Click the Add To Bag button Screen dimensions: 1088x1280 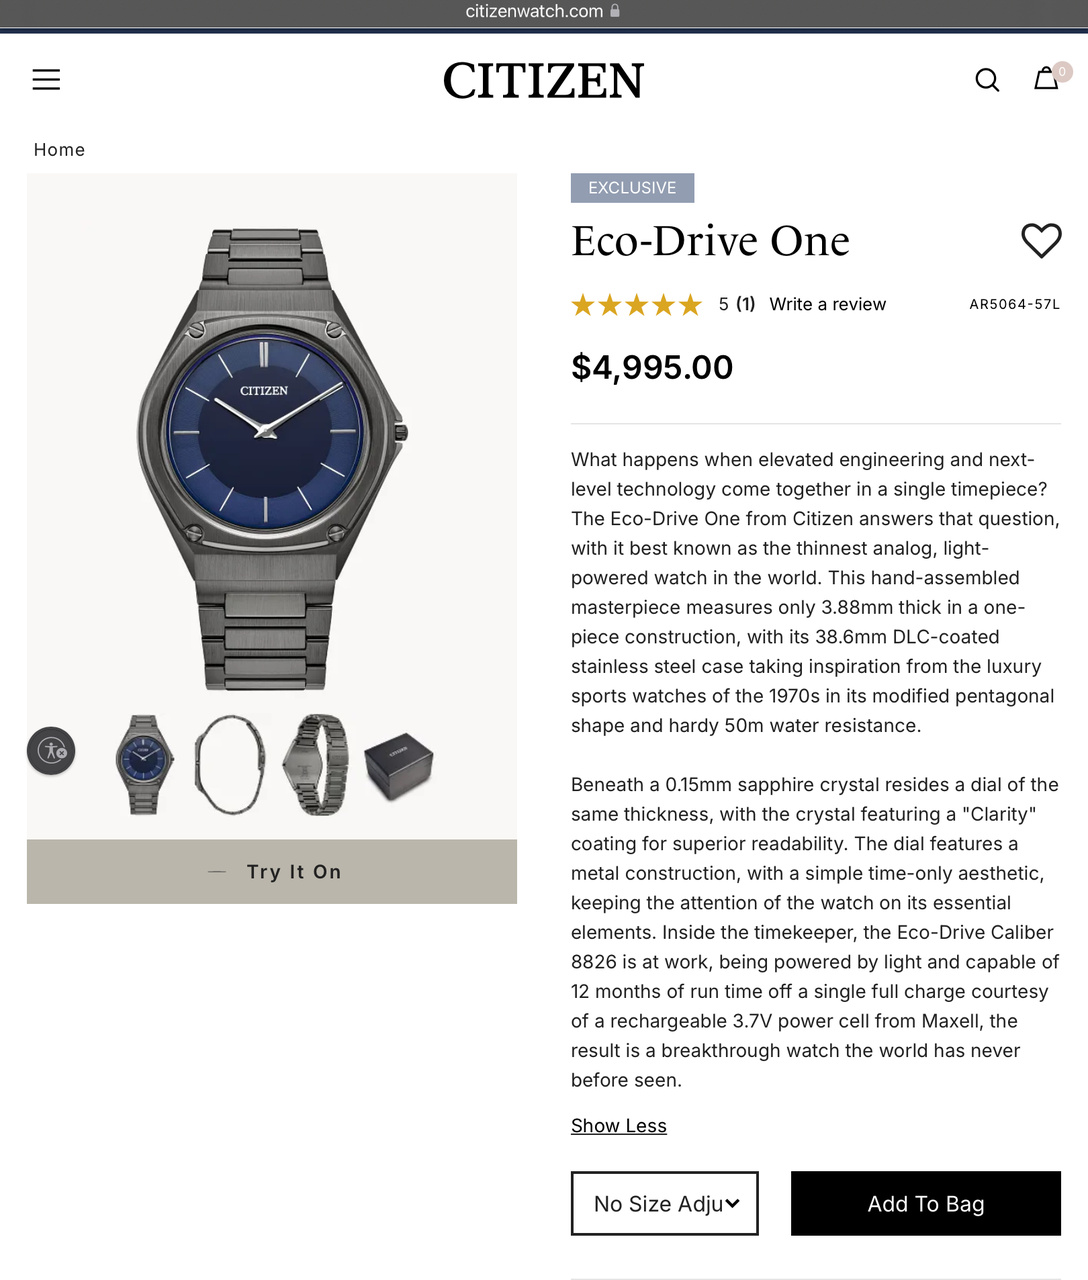click(926, 1203)
